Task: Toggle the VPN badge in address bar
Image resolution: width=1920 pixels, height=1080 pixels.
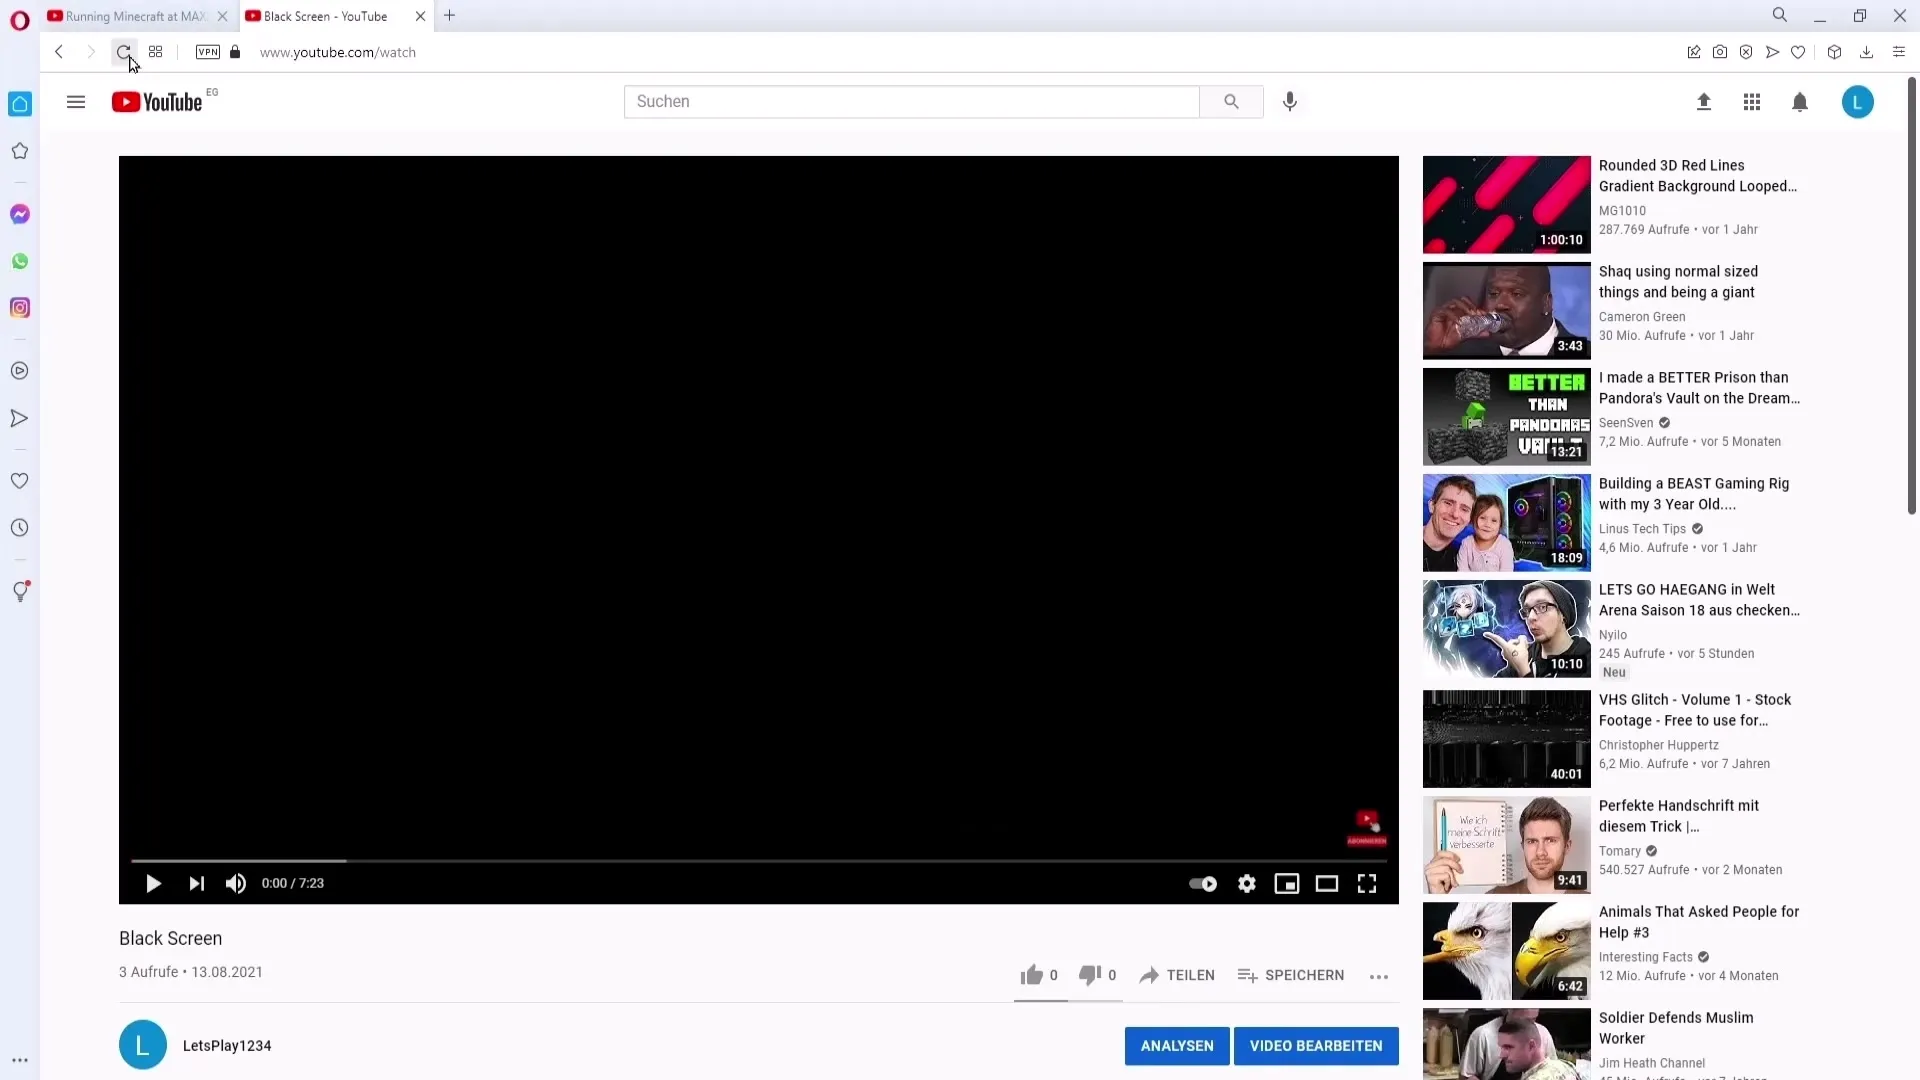Action: pos(208,52)
